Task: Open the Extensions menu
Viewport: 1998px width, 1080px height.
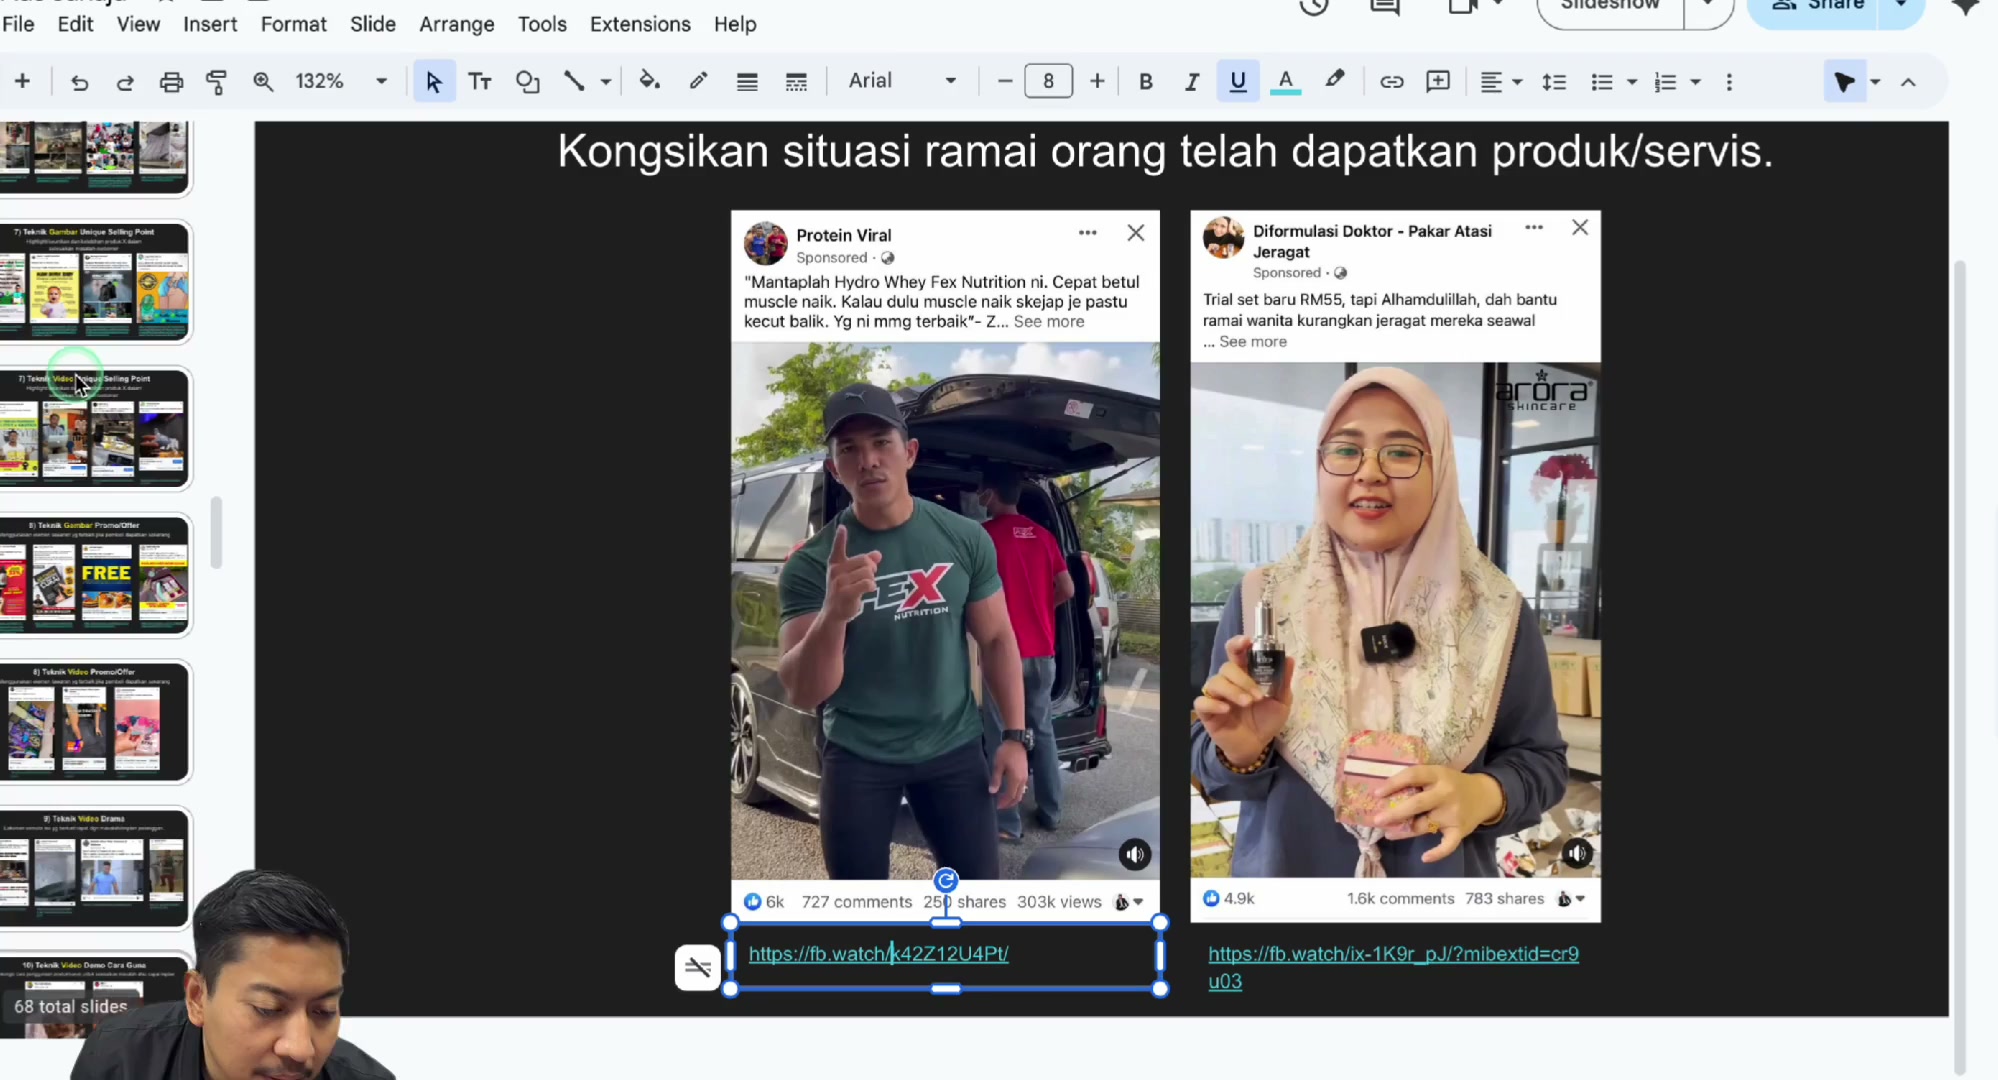Action: 640,24
